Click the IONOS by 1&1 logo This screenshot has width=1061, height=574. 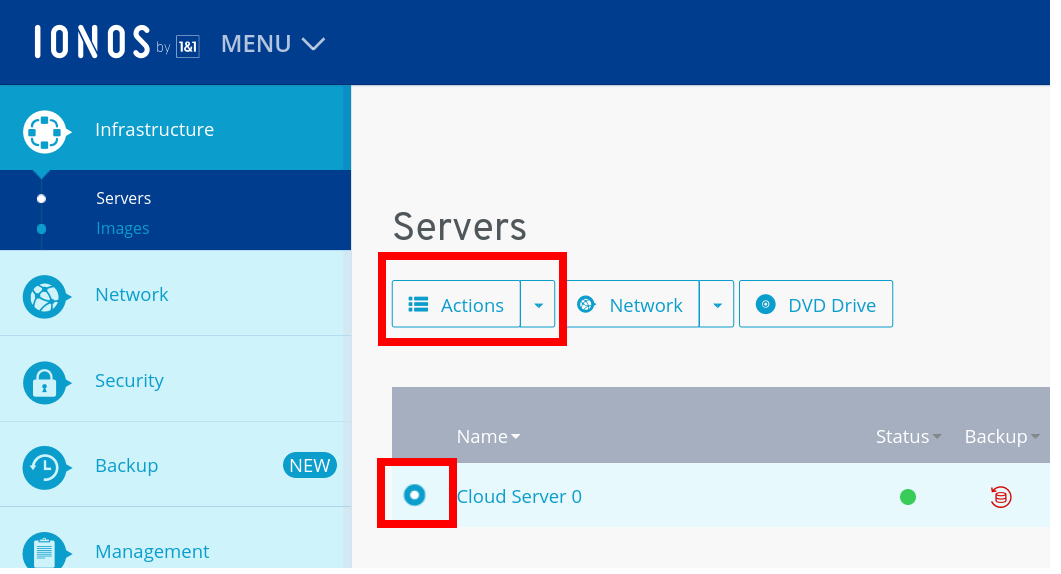[117, 42]
